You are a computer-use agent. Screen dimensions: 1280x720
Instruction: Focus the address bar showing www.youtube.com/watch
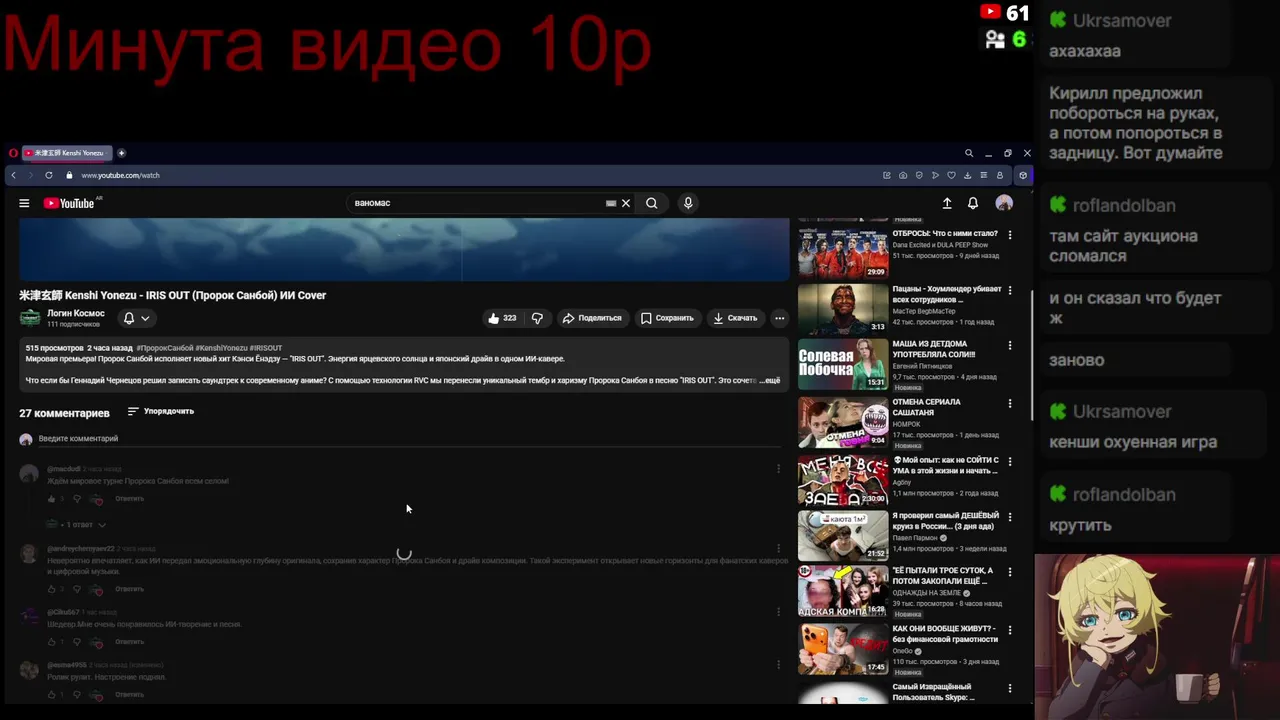point(120,175)
